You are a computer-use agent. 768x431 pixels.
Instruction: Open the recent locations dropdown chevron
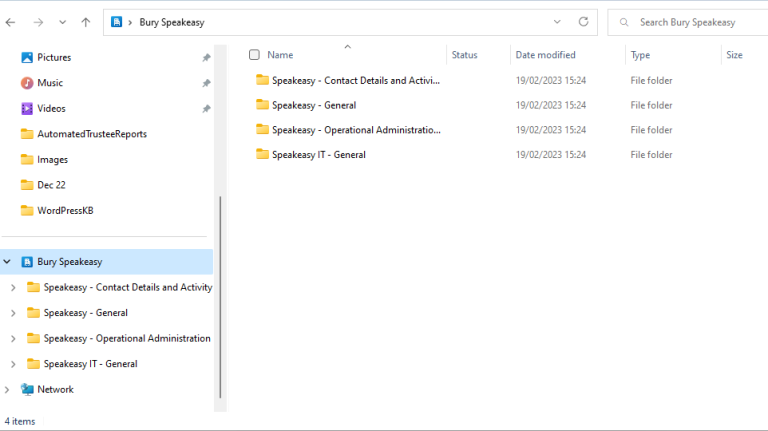[x=62, y=22]
